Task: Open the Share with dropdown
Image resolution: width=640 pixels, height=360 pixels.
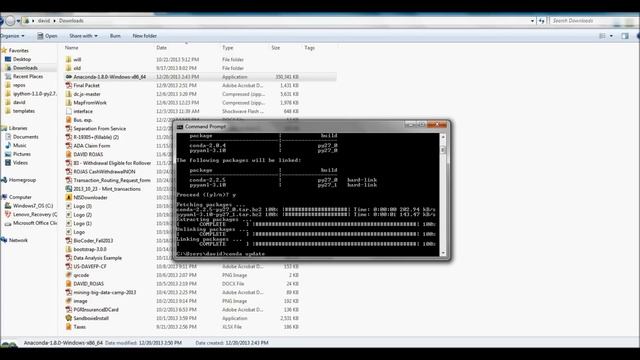Action: coord(83,36)
